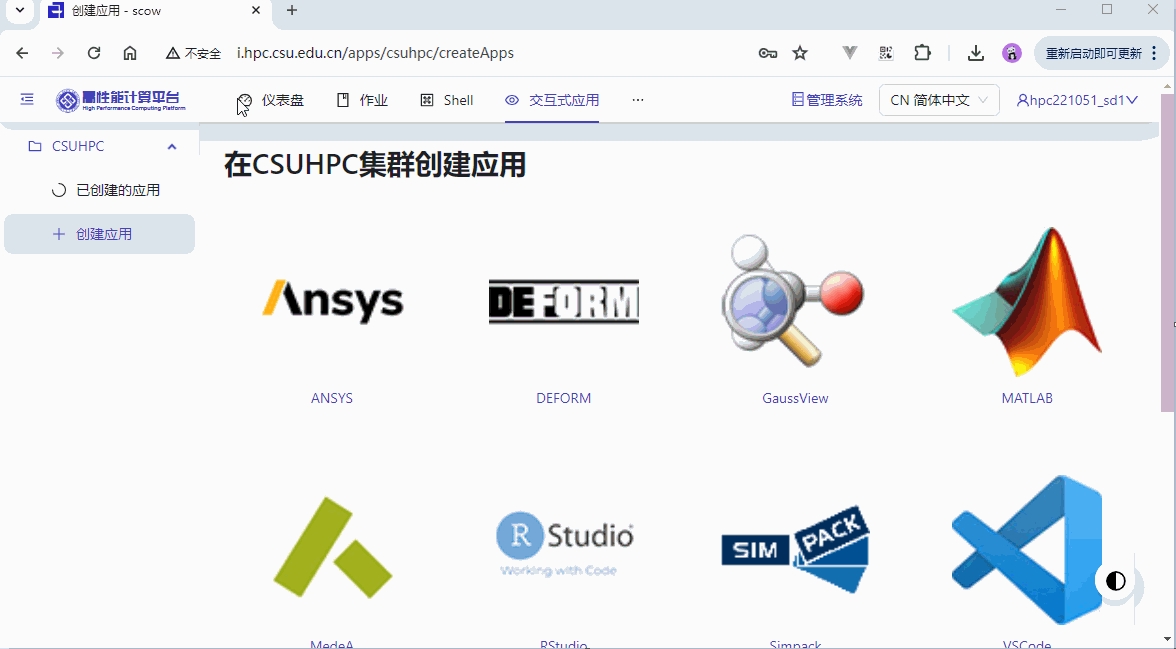Close the 创建应用 - scow tab
Viewport: 1176px width, 649px height.
[256, 11]
